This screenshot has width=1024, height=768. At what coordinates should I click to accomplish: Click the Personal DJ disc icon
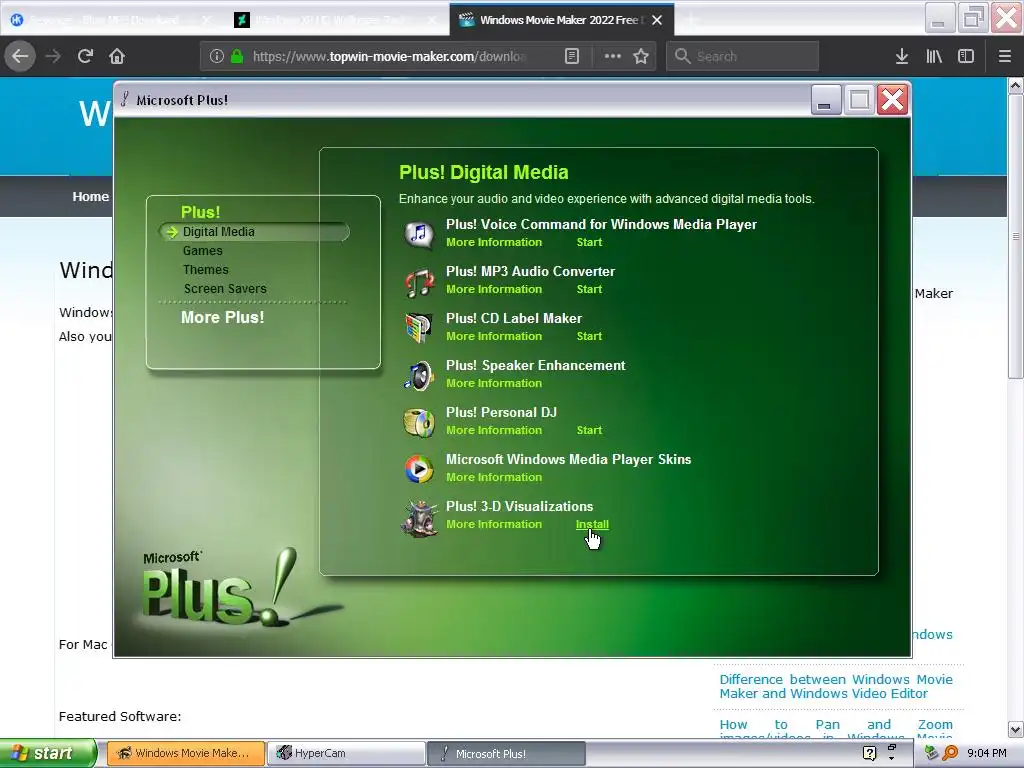point(419,423)
